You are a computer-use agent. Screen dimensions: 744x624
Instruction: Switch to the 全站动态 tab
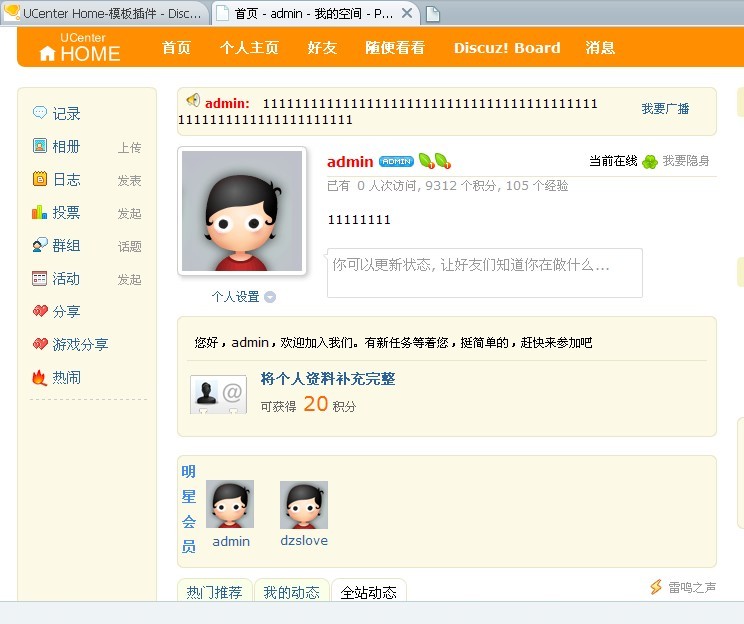[368, 592]
